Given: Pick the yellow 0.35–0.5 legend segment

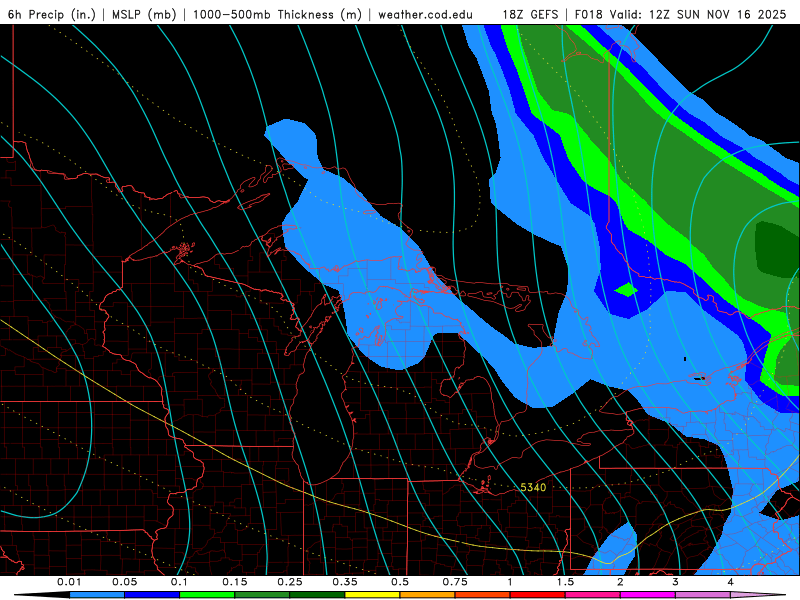Looking at the screenshot, I should pos(372,595).
